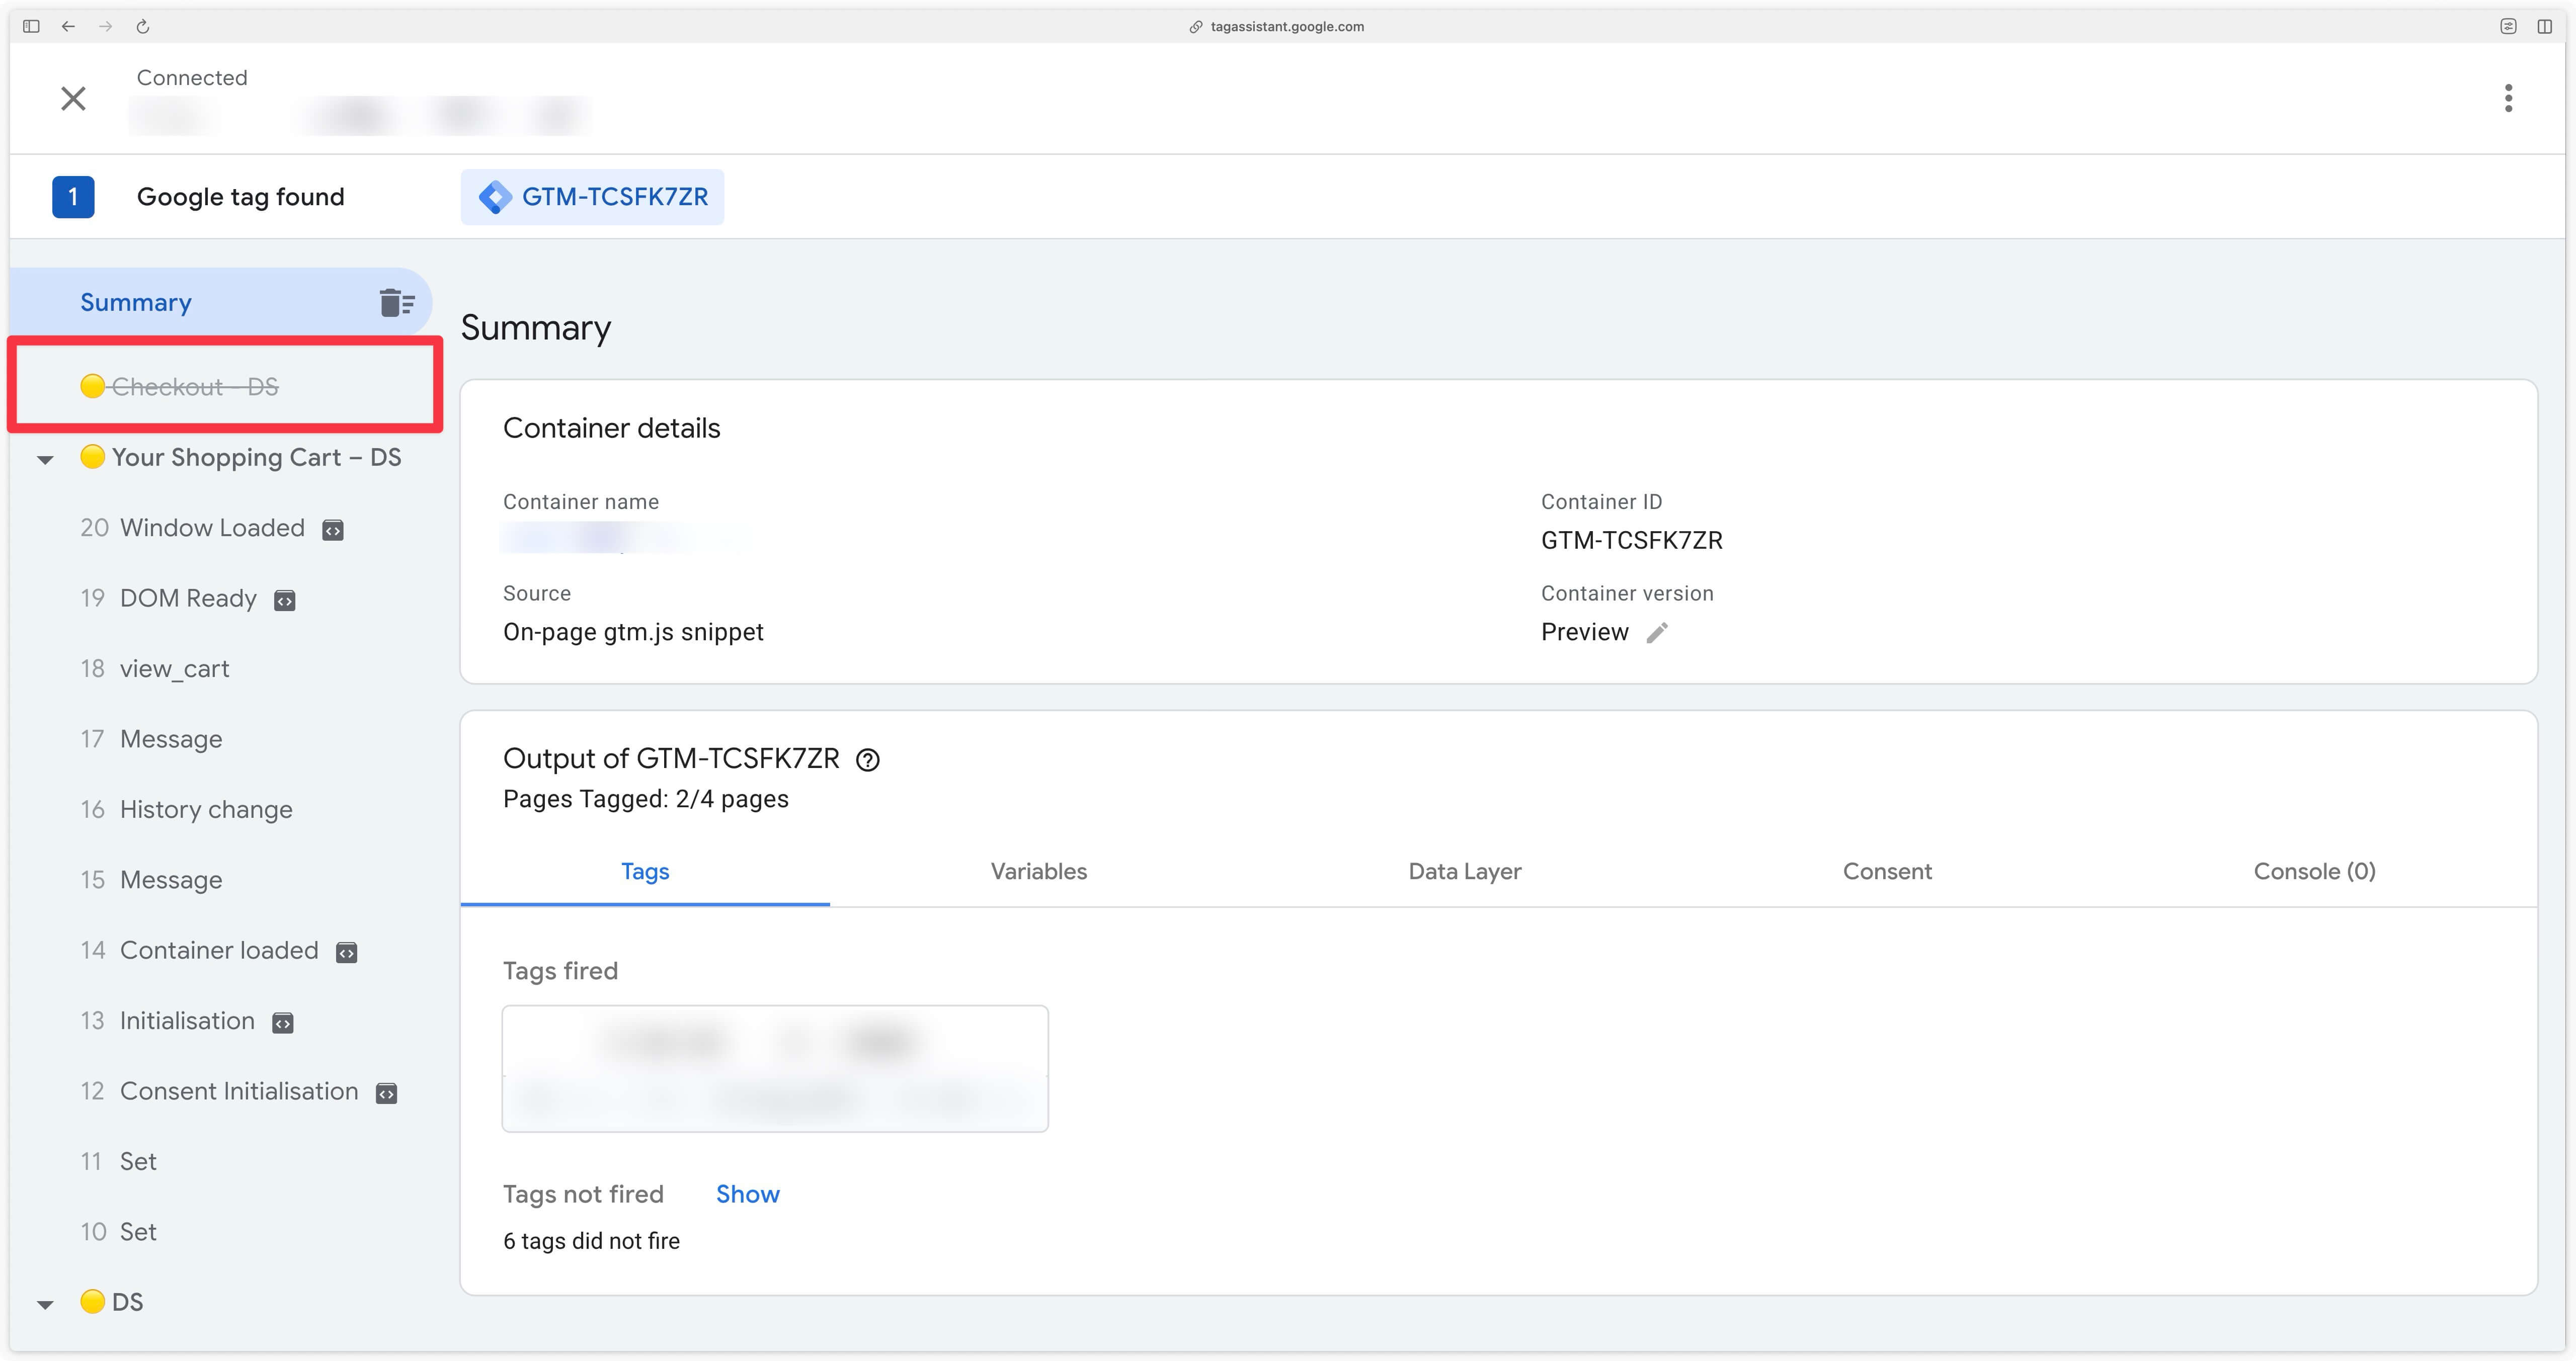Switch to the Data Layer tab
This screenshot has height=1361, width=2576.
[1465, 871]
